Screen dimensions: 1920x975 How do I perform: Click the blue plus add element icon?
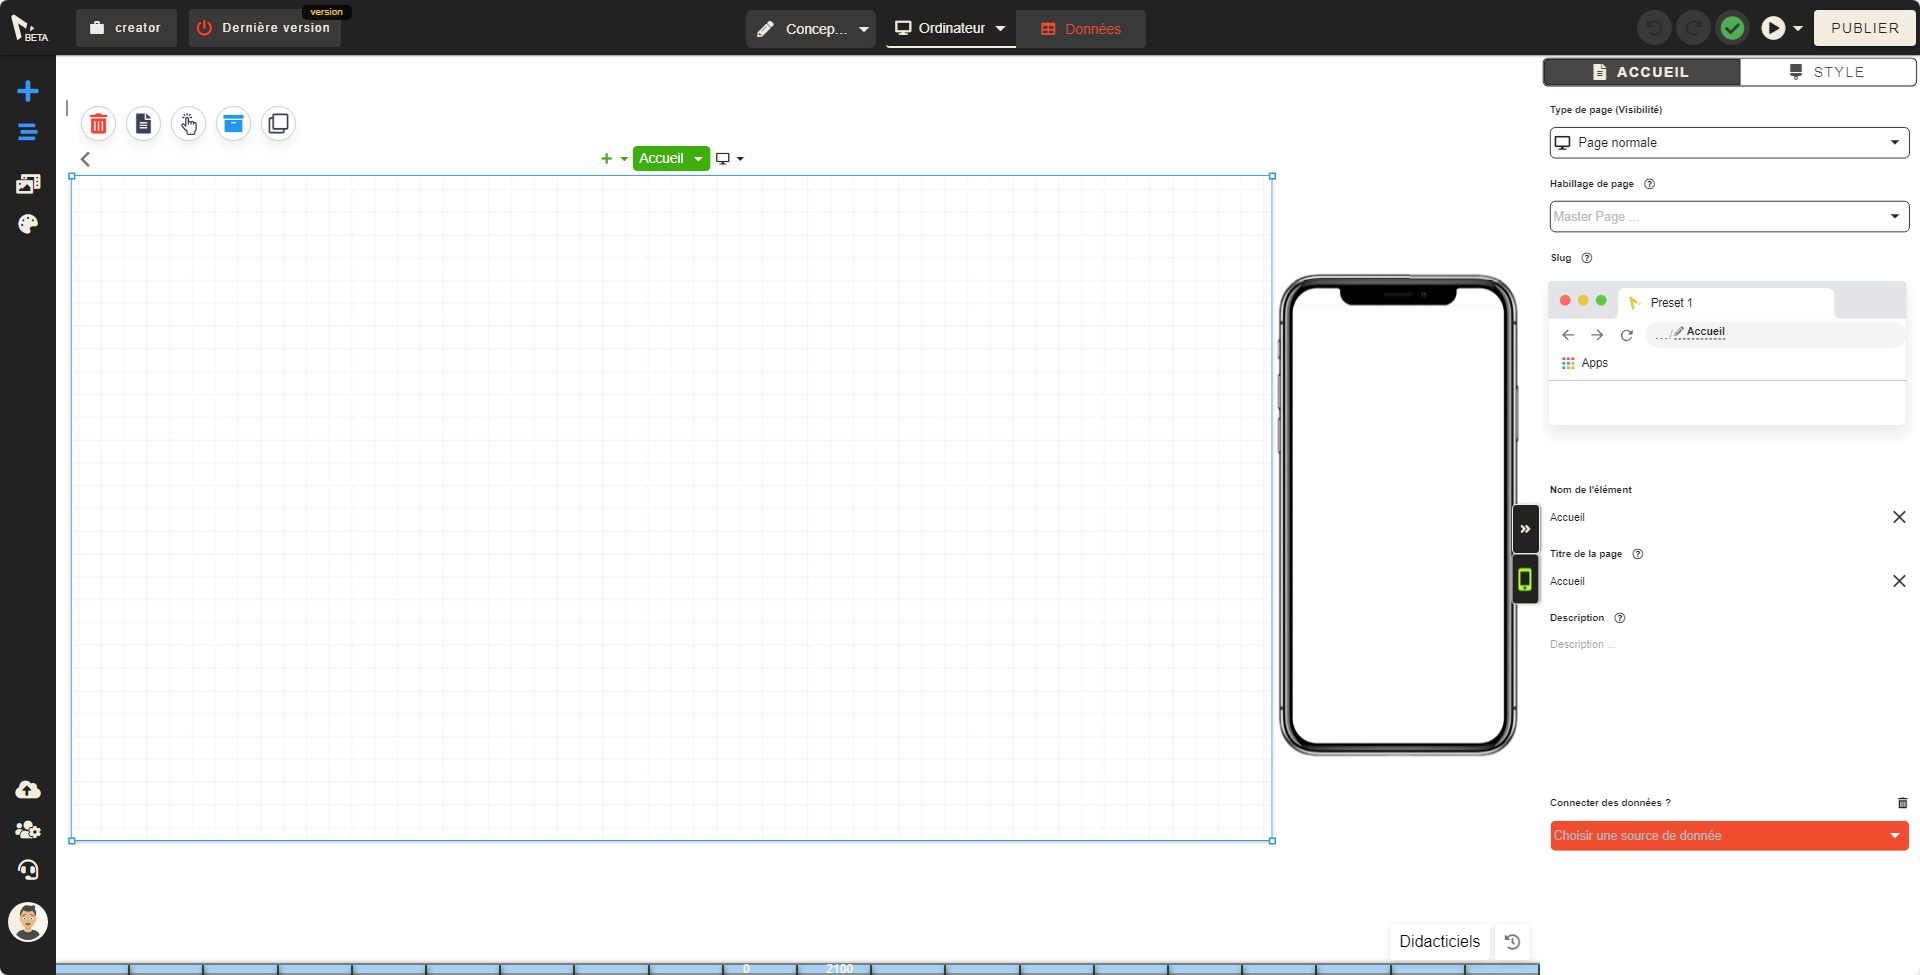click(28, 91)
